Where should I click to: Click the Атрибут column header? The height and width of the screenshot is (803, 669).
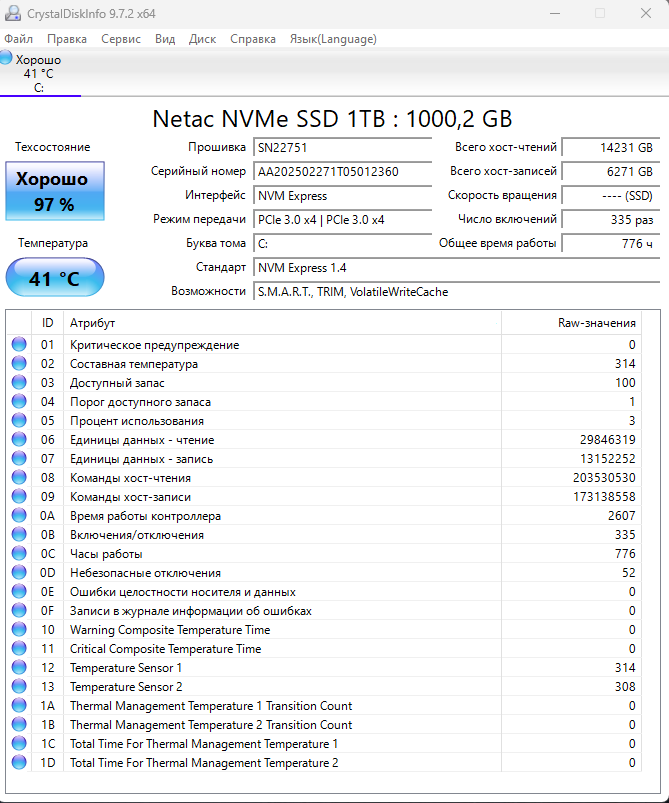(x=282, y=323)
